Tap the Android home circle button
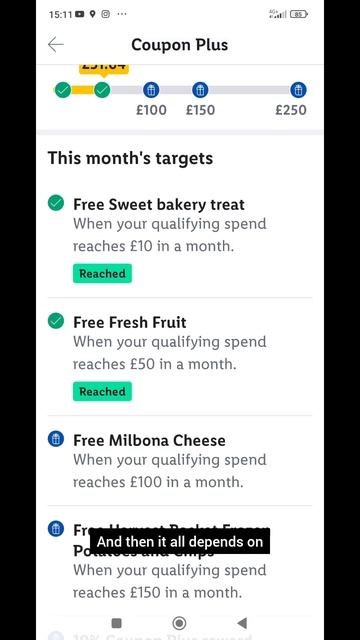The width and height of the screenshot is (360, 640). tap(179, 623)
